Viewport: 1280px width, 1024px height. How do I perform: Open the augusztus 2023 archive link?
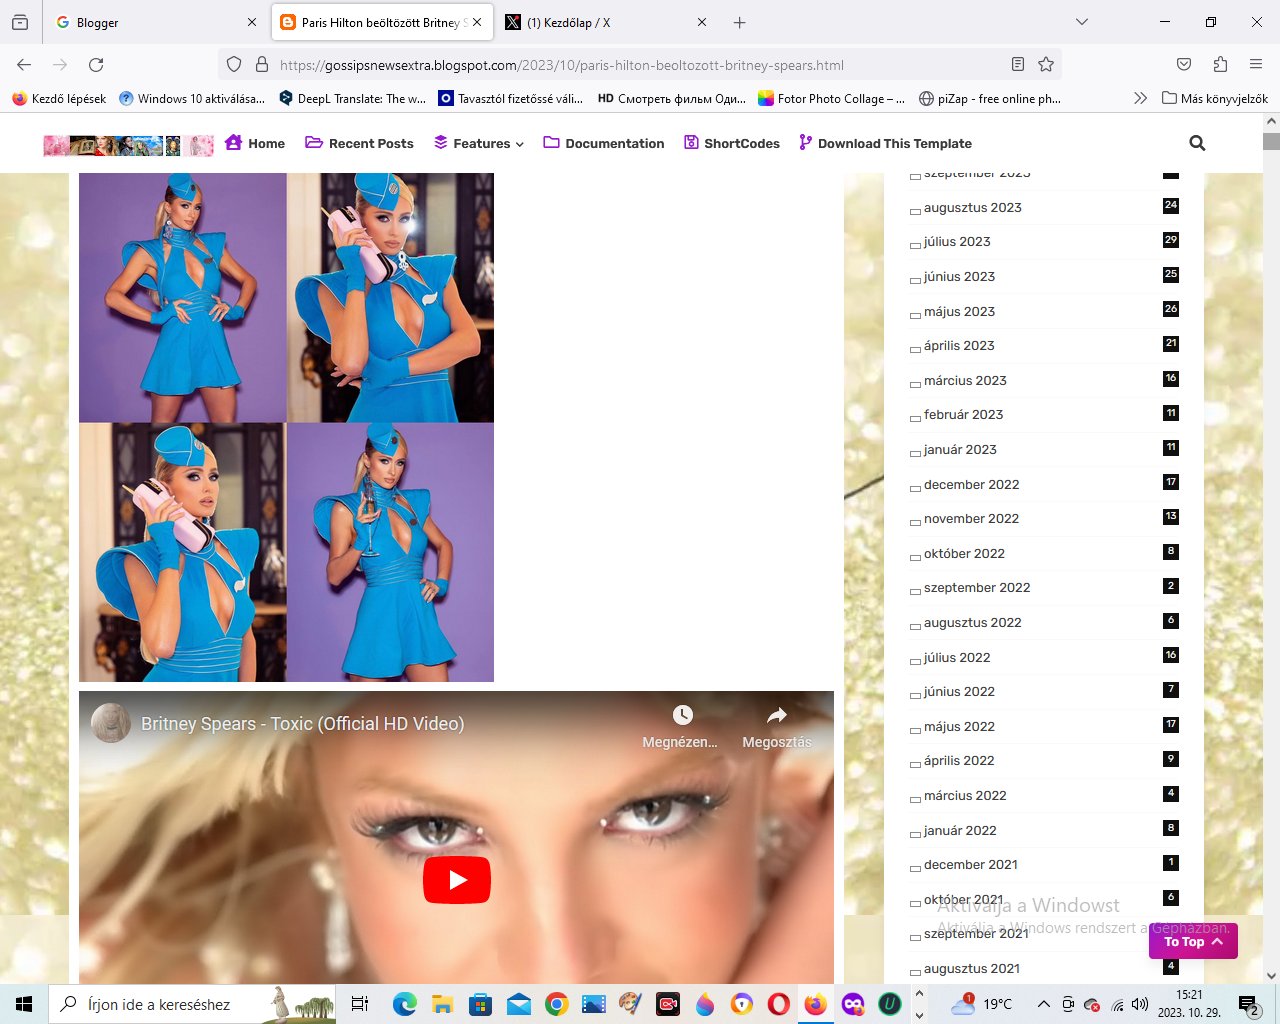coord(972,208)
